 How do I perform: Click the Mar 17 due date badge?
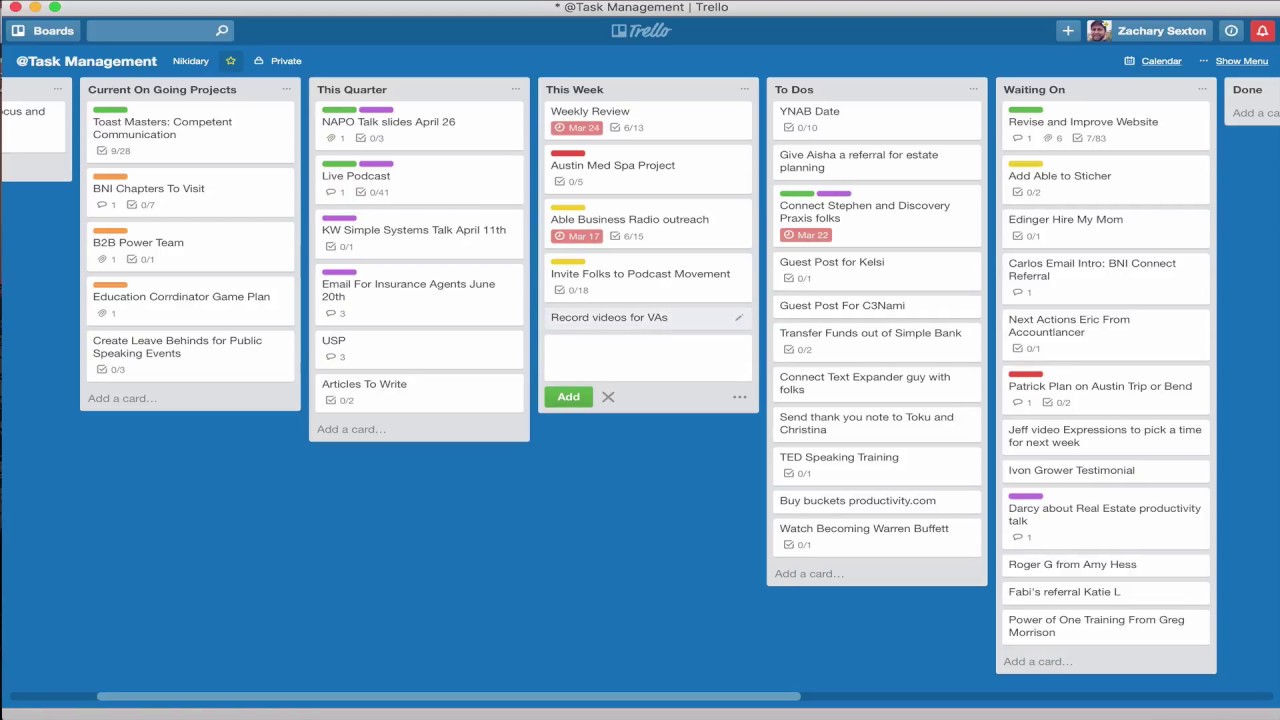(577, 236)
